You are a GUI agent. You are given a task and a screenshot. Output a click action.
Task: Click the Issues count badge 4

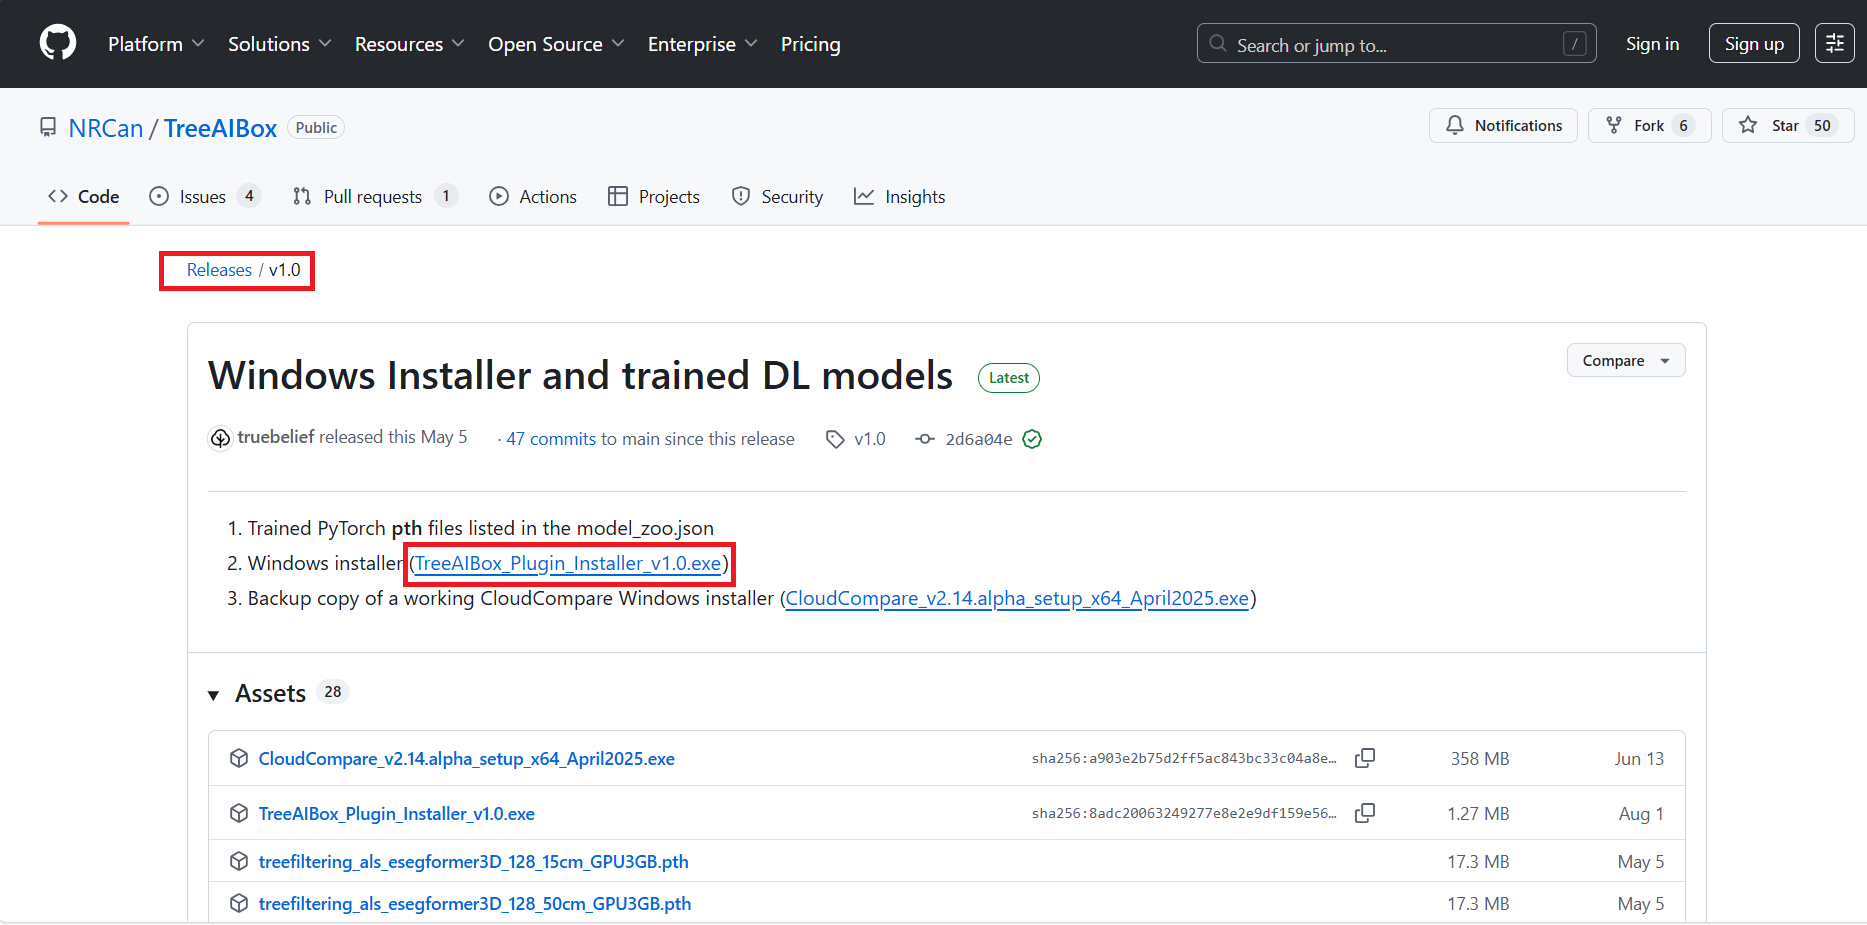(x=249, y=196)
